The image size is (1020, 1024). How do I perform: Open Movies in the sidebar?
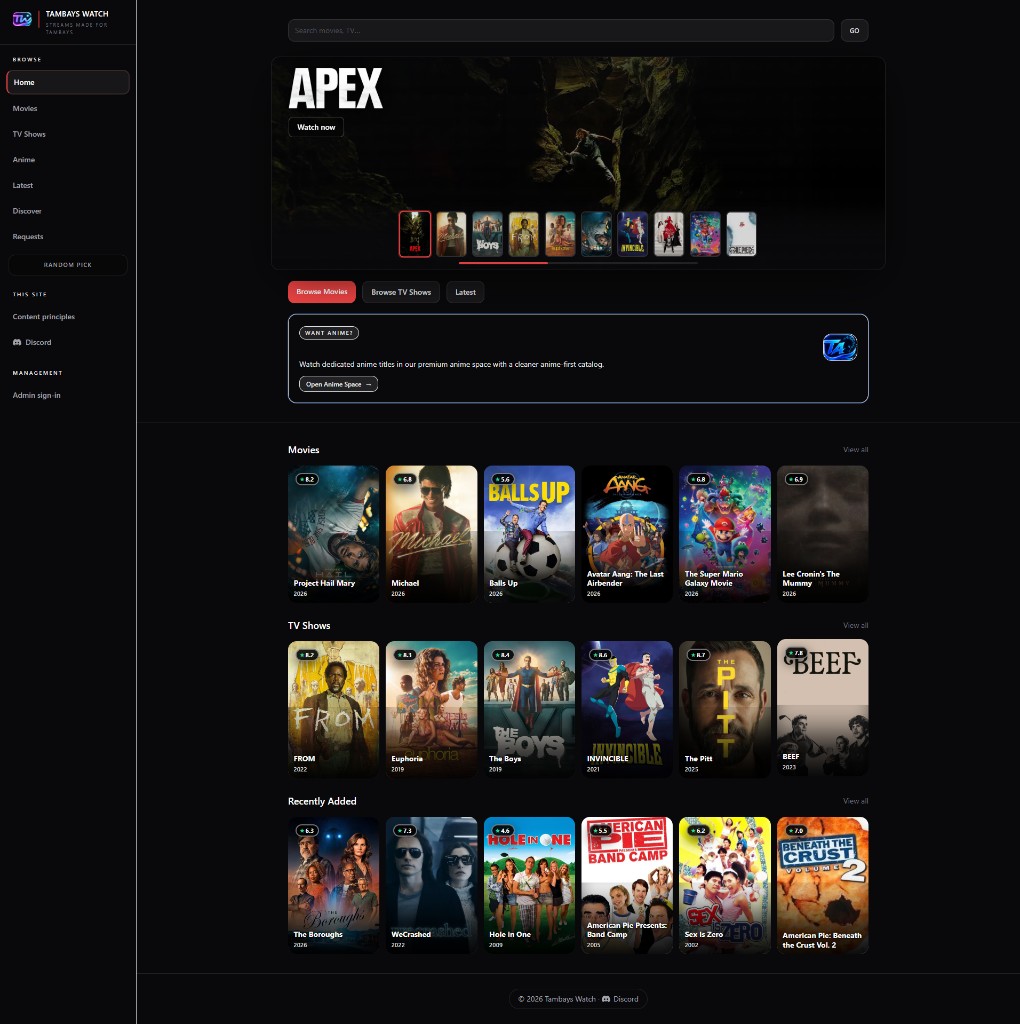pyautogui.click(x=25, y=108)
